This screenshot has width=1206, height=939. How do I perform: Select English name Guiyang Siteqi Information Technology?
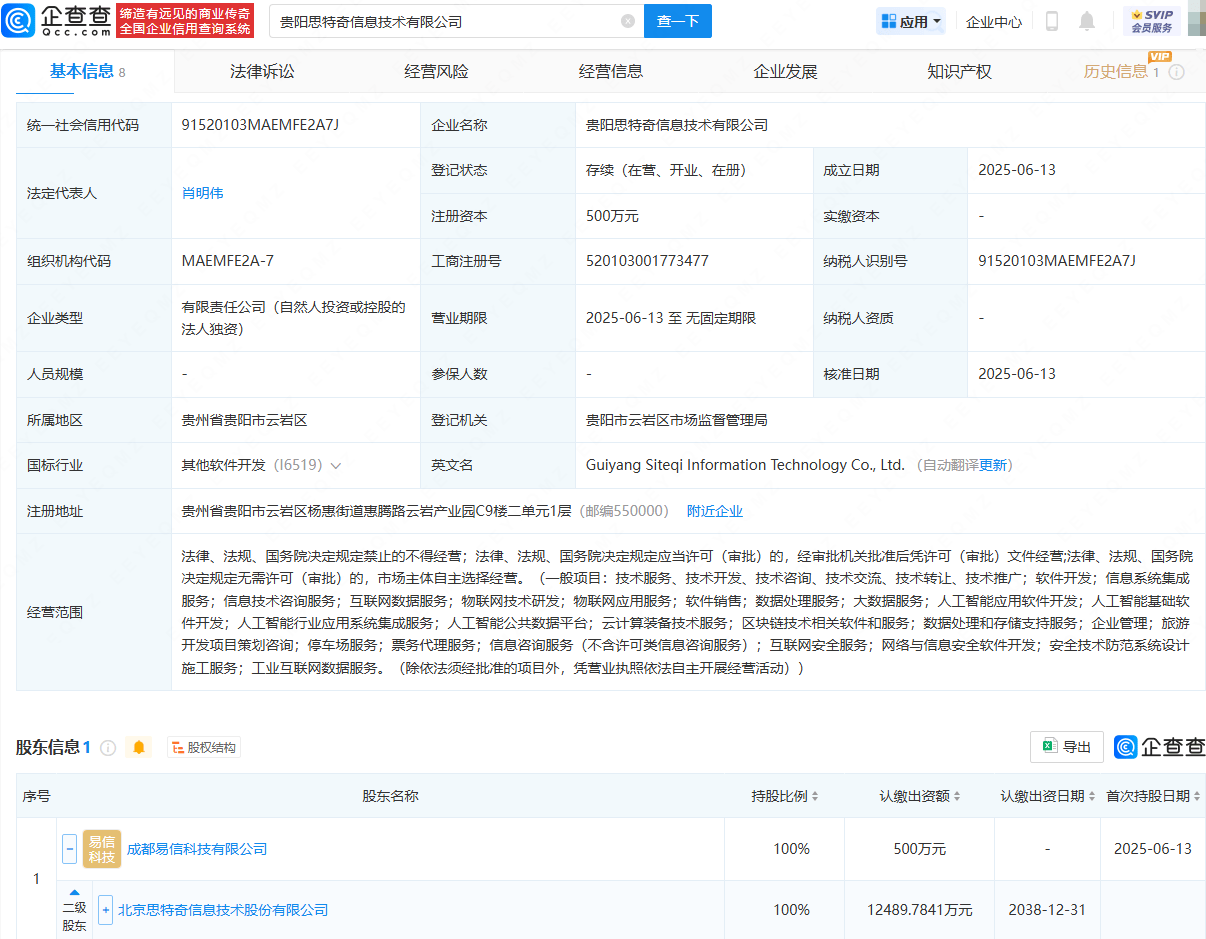[x=745, y=465]
